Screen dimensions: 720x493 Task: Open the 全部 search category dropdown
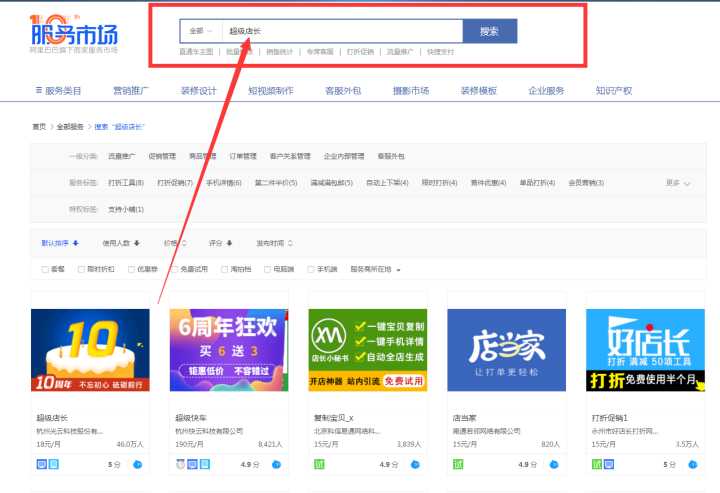coord(200,31)
